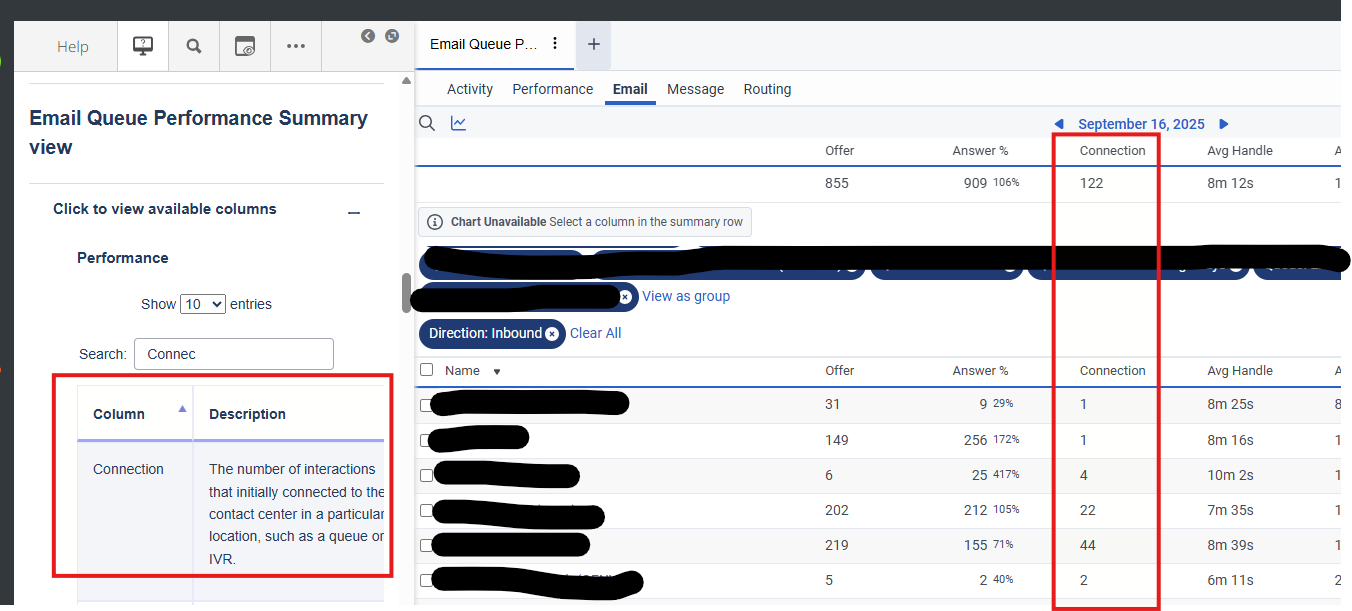This screenshot has height=611, width=1352.
Task: Switch to the Message tab
Action: tap(696, 89)
